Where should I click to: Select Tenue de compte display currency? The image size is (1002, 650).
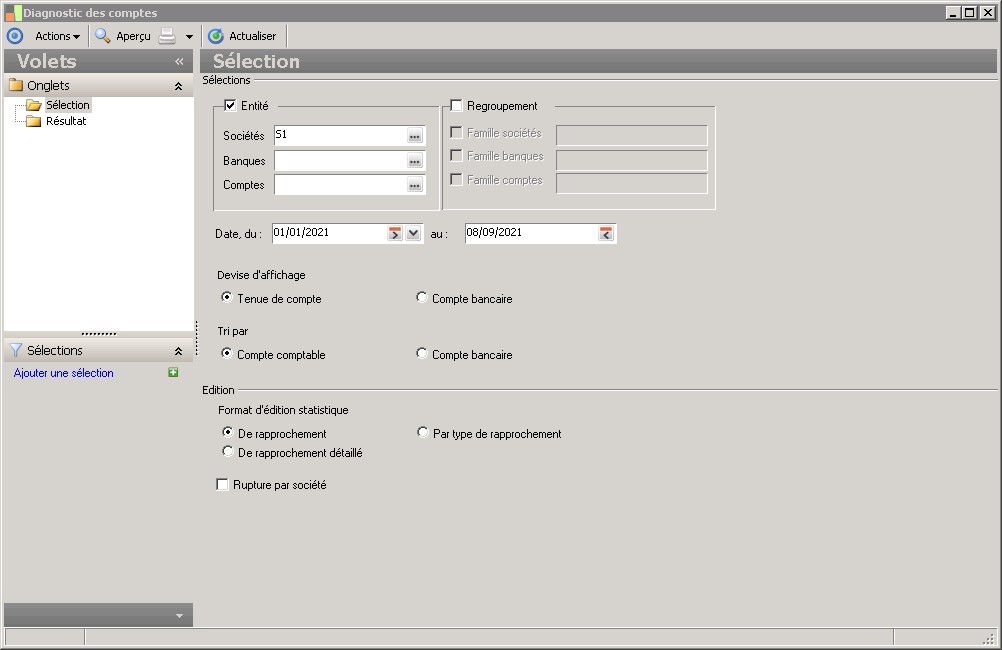tap(227, 297)
